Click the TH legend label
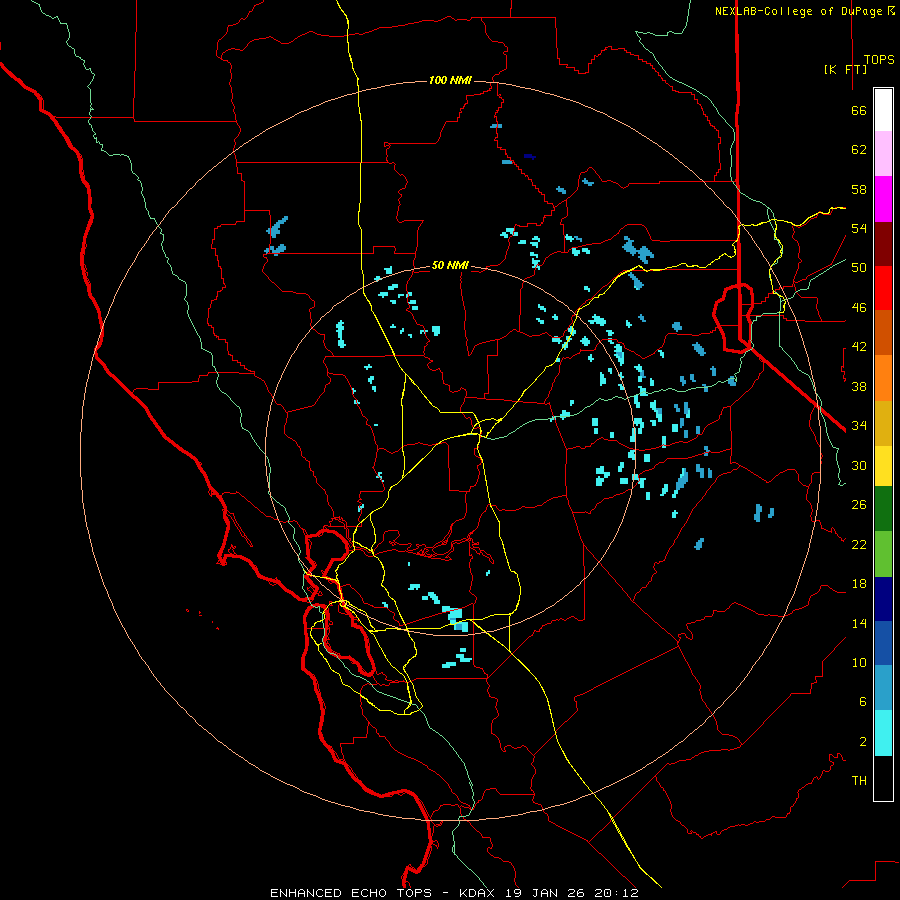 (859, 781)
